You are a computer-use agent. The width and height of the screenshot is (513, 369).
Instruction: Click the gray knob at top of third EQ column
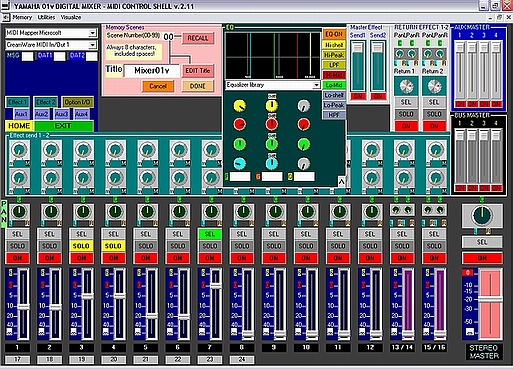click(303, 106)
